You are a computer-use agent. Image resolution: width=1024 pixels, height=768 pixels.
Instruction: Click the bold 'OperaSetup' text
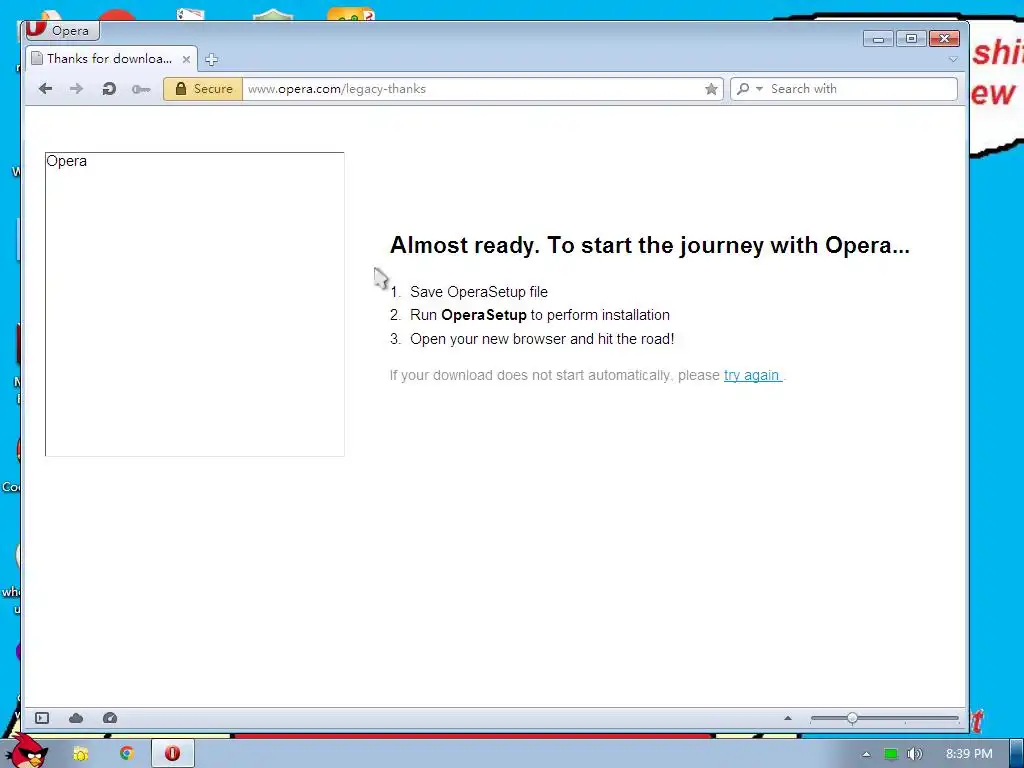[x=484, y=315]
